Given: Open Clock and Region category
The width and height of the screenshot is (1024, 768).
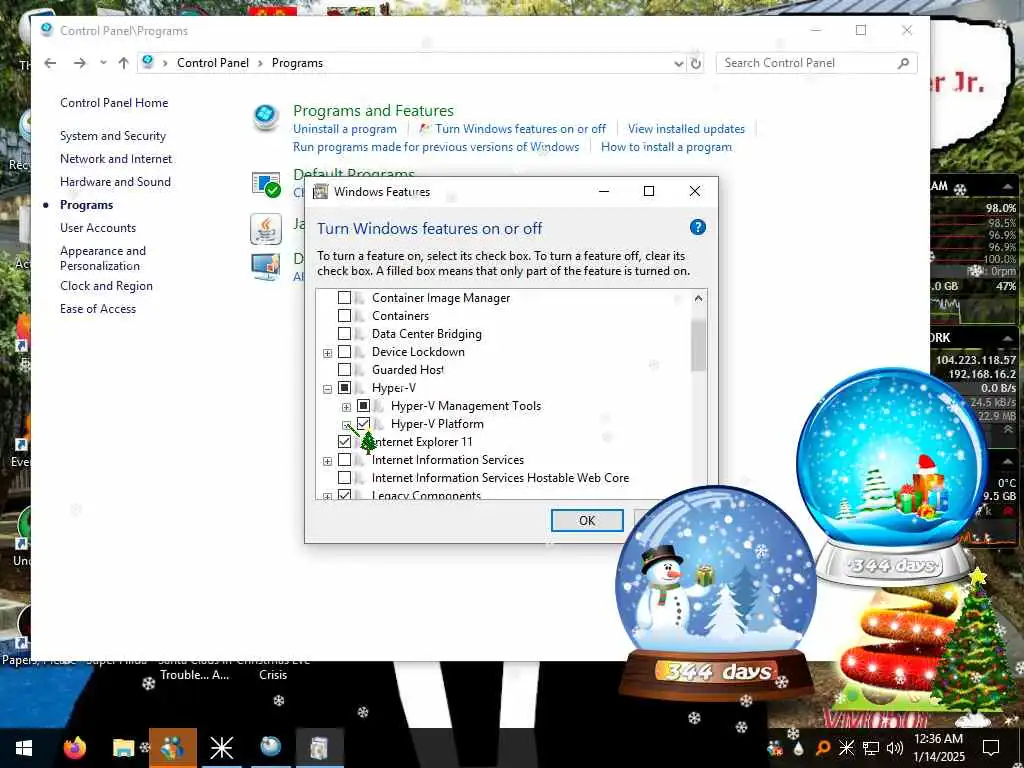Looking at the screenshot, I should (x=106, y=286).
